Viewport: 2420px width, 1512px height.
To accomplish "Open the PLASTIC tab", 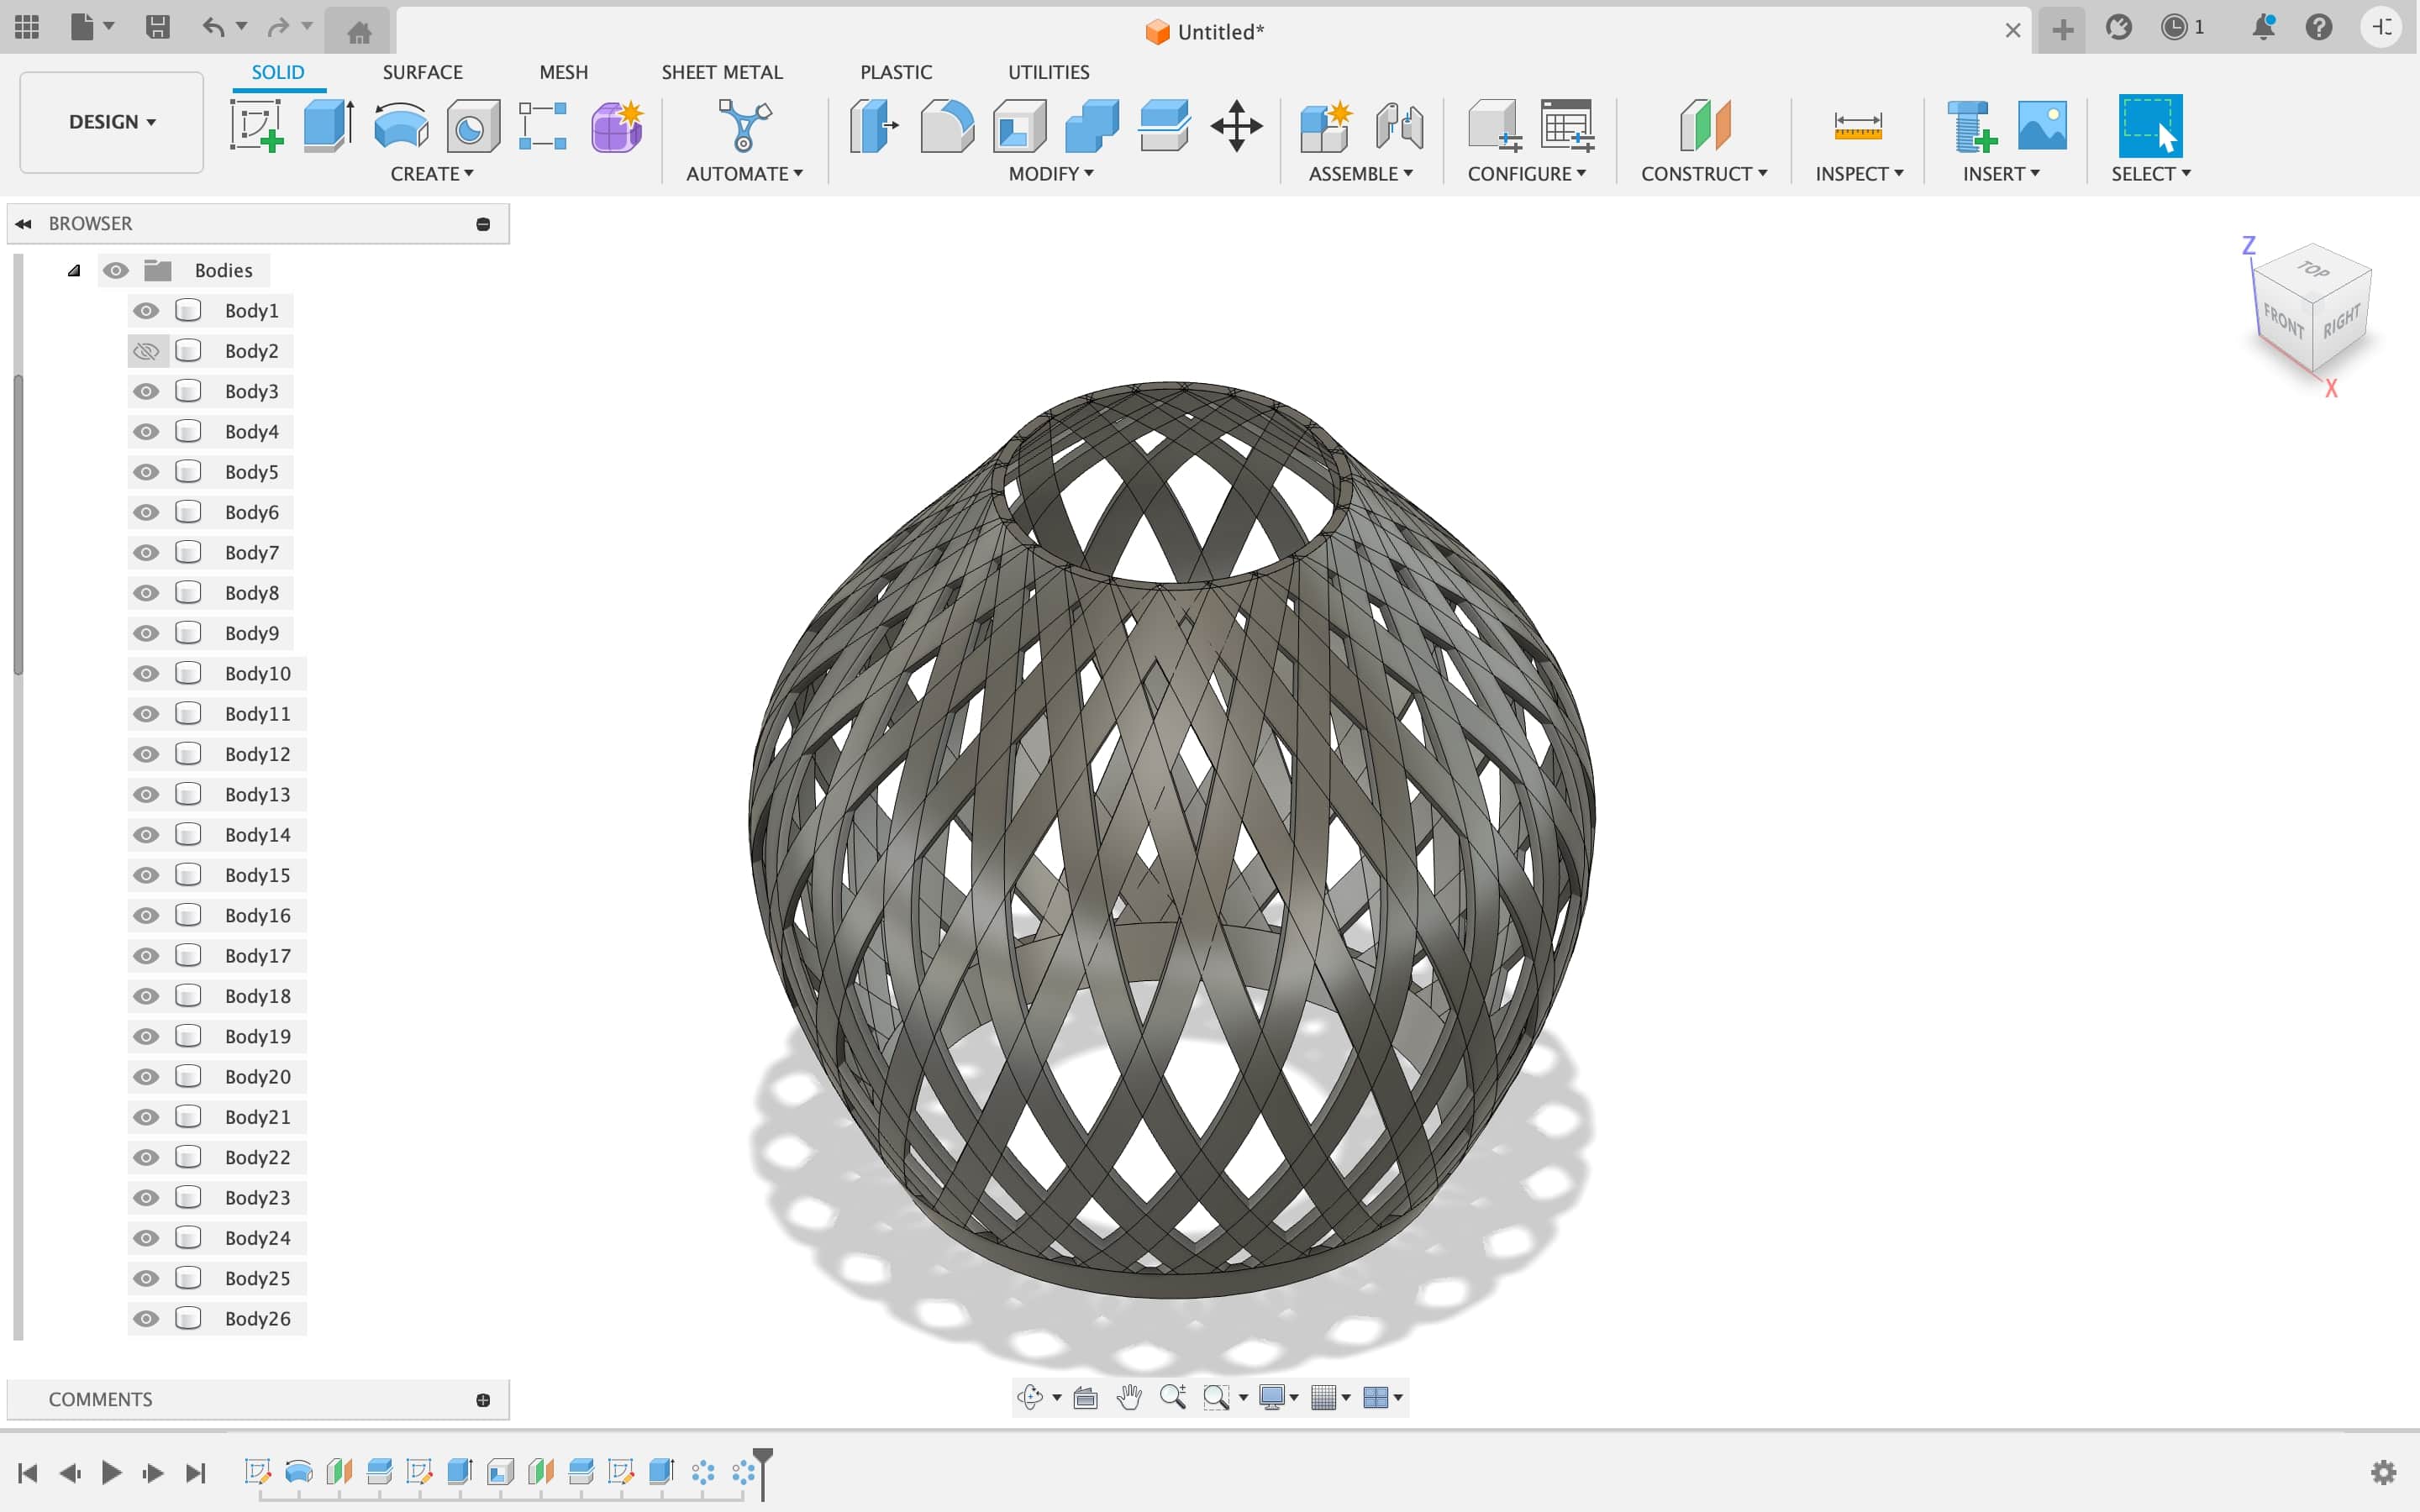I will 896,72.
